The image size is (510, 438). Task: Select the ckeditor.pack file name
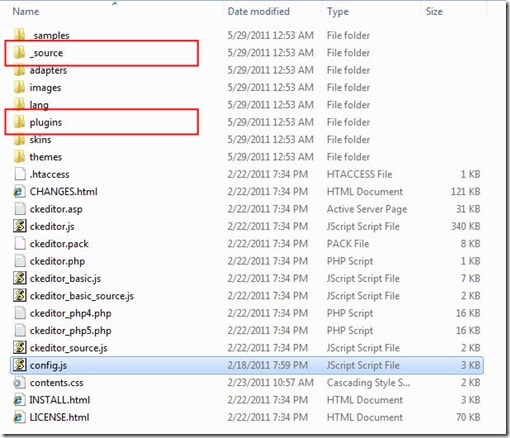pos(59,244)
